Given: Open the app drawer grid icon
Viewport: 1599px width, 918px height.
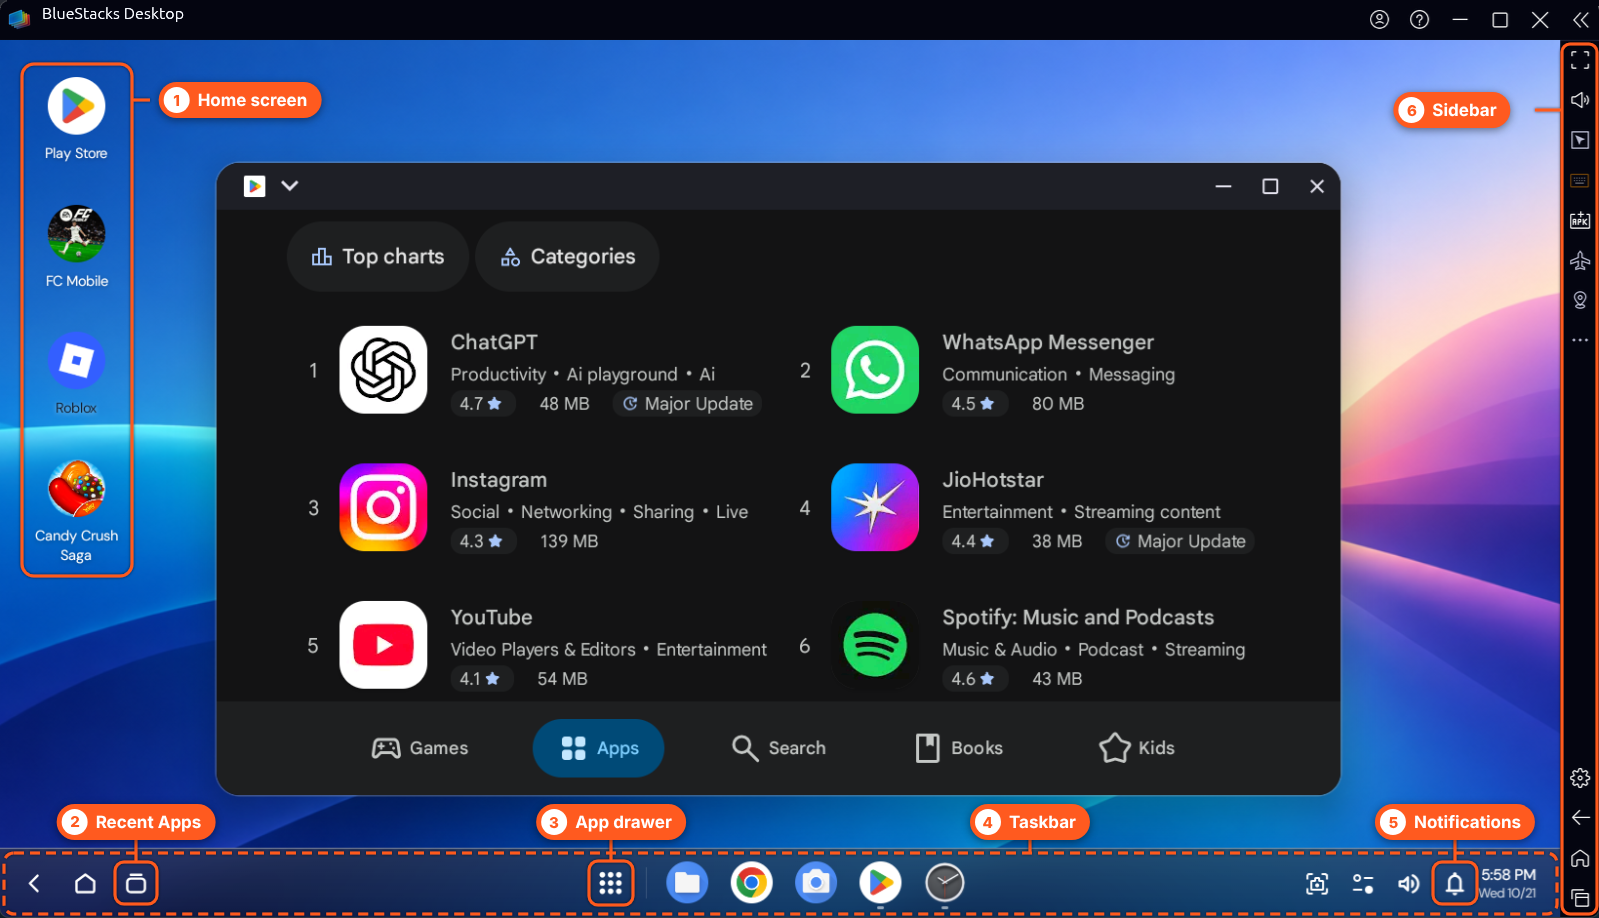Looking at the screenshot, I should (x=611, y=884).
